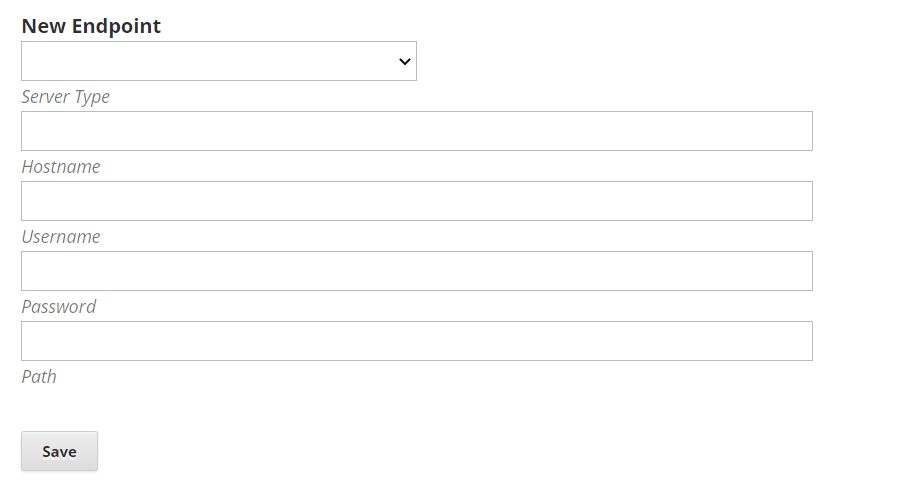Expand the dropdown under the New Endpoint heading
The height and width of the screenshot is (484, 919).
click(x=219, y=61)
